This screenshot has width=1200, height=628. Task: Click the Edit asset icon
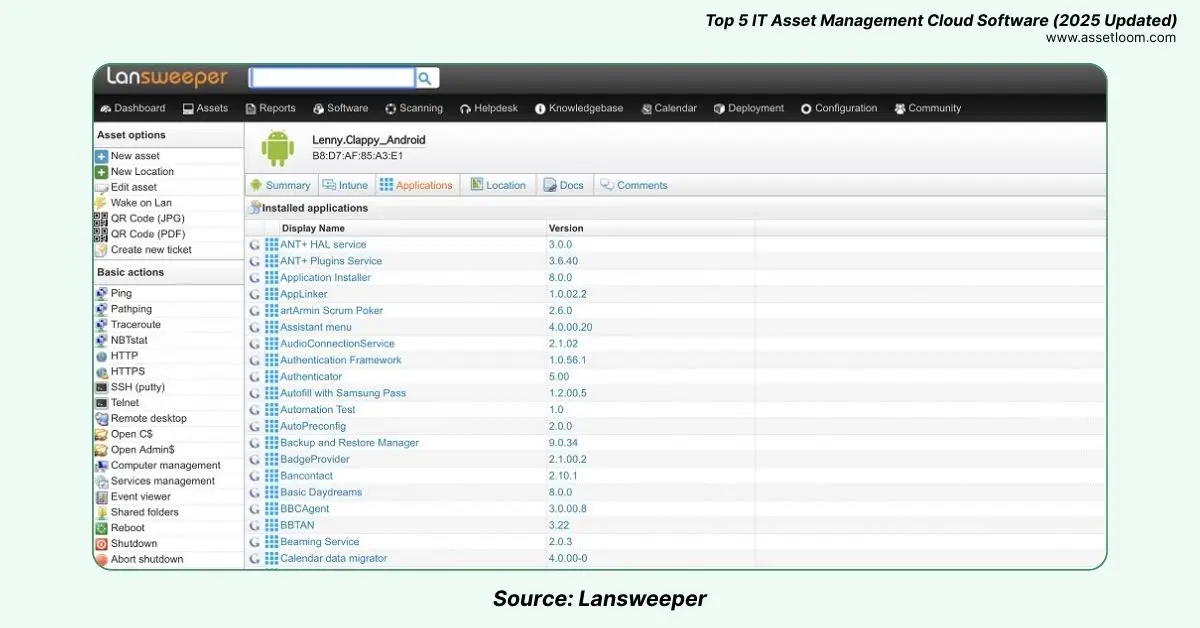(x=101, y=187)
